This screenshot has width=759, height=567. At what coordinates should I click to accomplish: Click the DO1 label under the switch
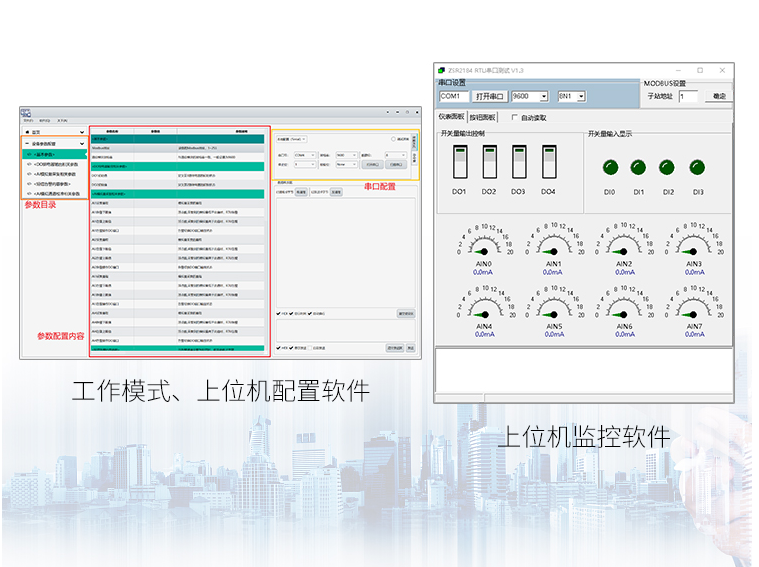[x=459, y=192]
